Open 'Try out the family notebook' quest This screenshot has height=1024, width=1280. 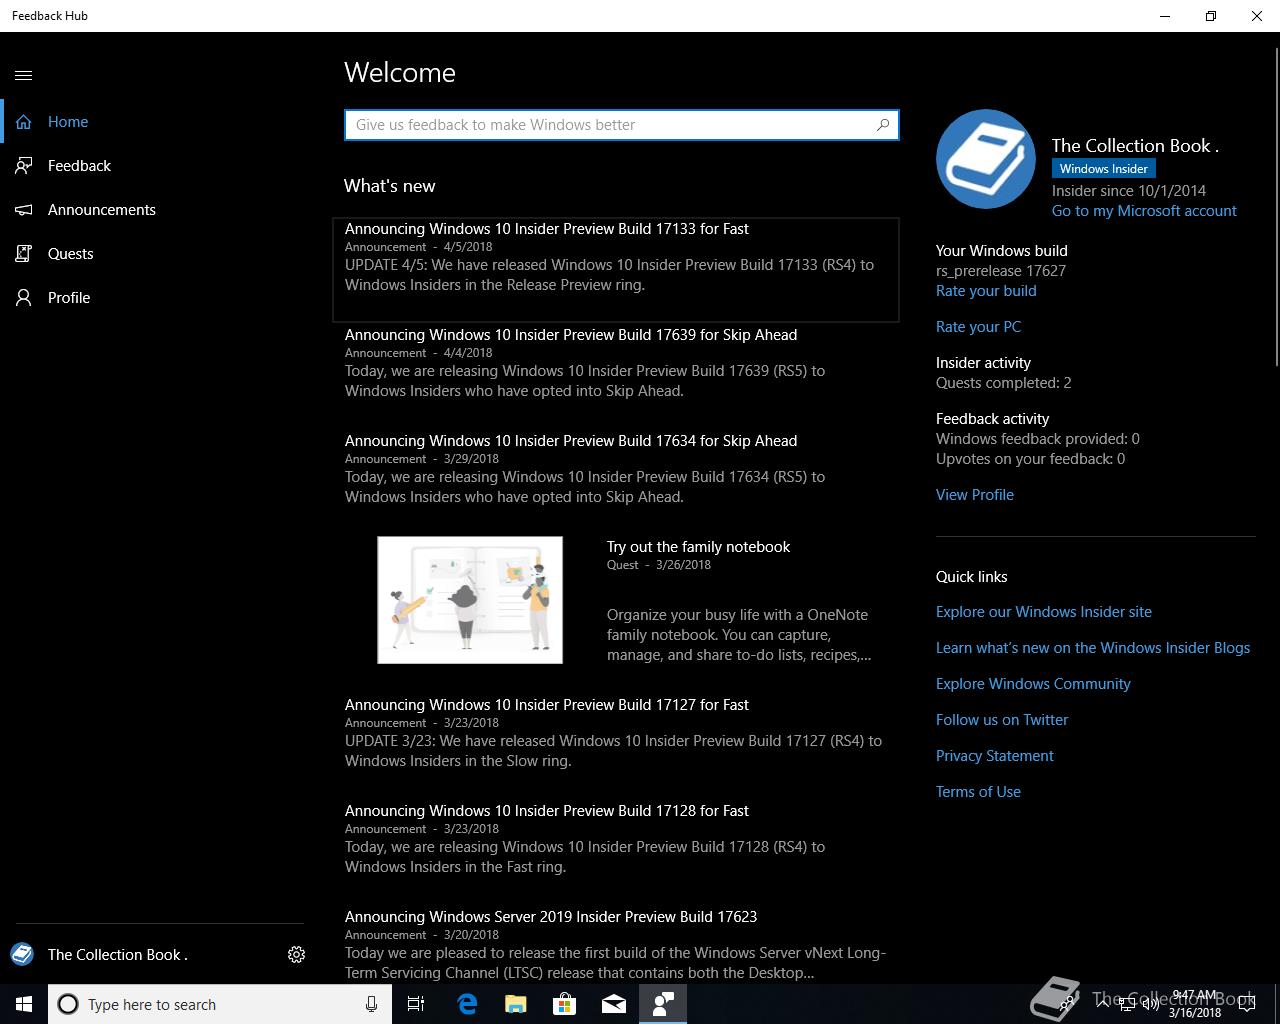698,547
